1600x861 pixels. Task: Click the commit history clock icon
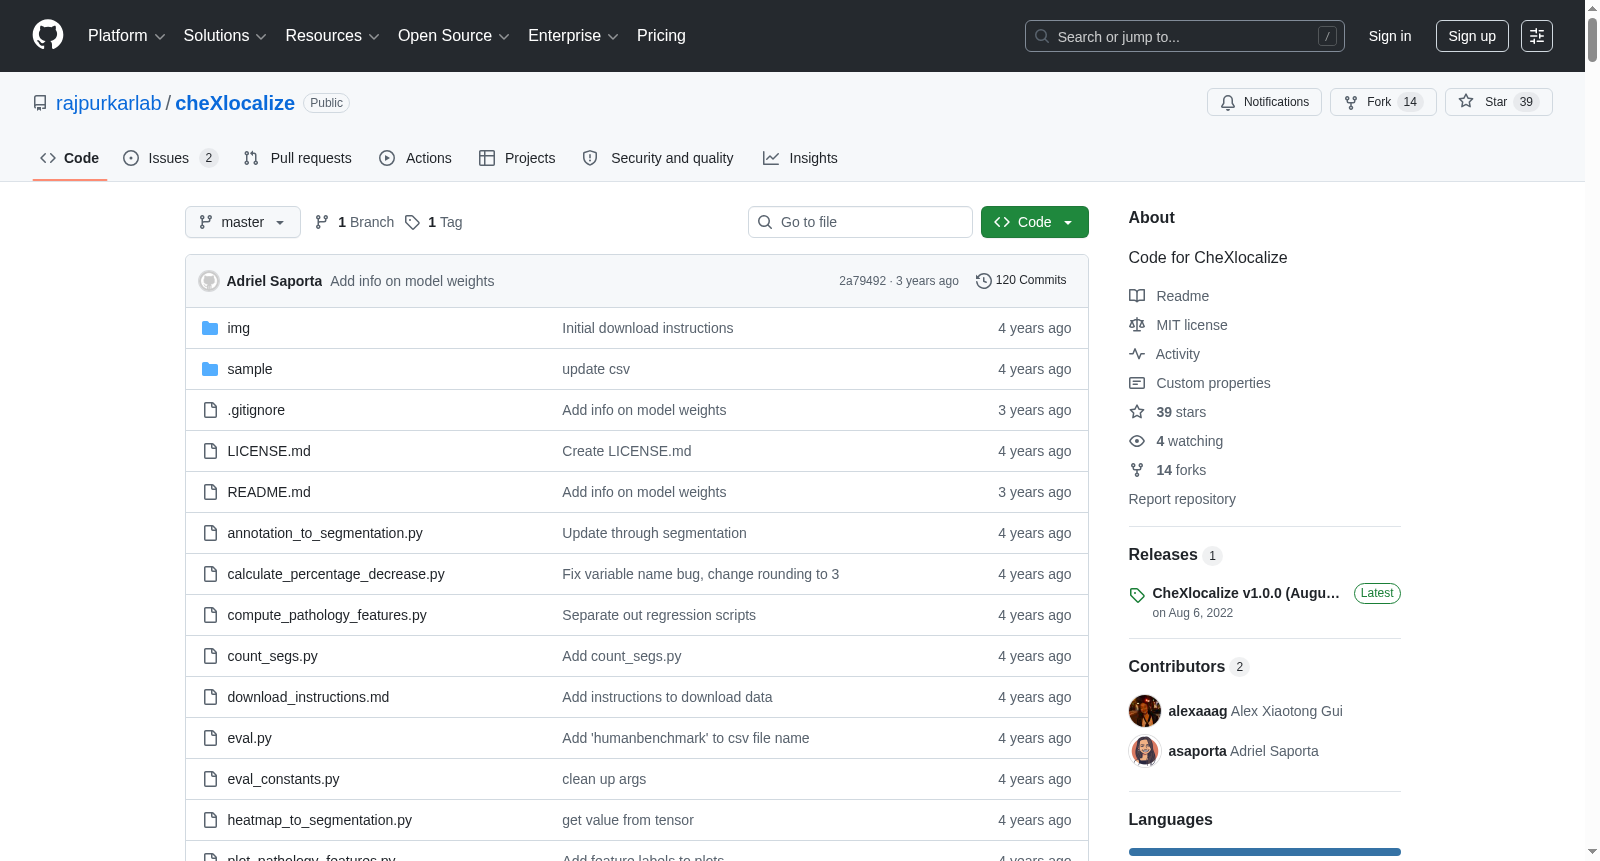tap(984, 281)
